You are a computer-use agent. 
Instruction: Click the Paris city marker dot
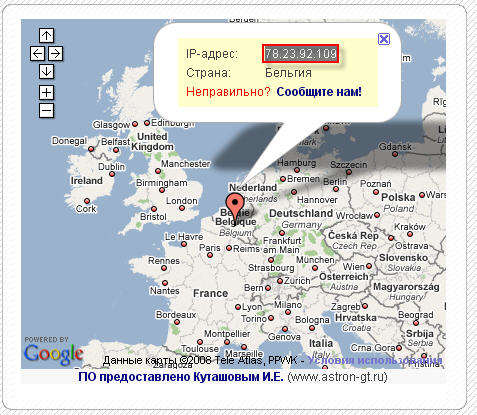210,255
